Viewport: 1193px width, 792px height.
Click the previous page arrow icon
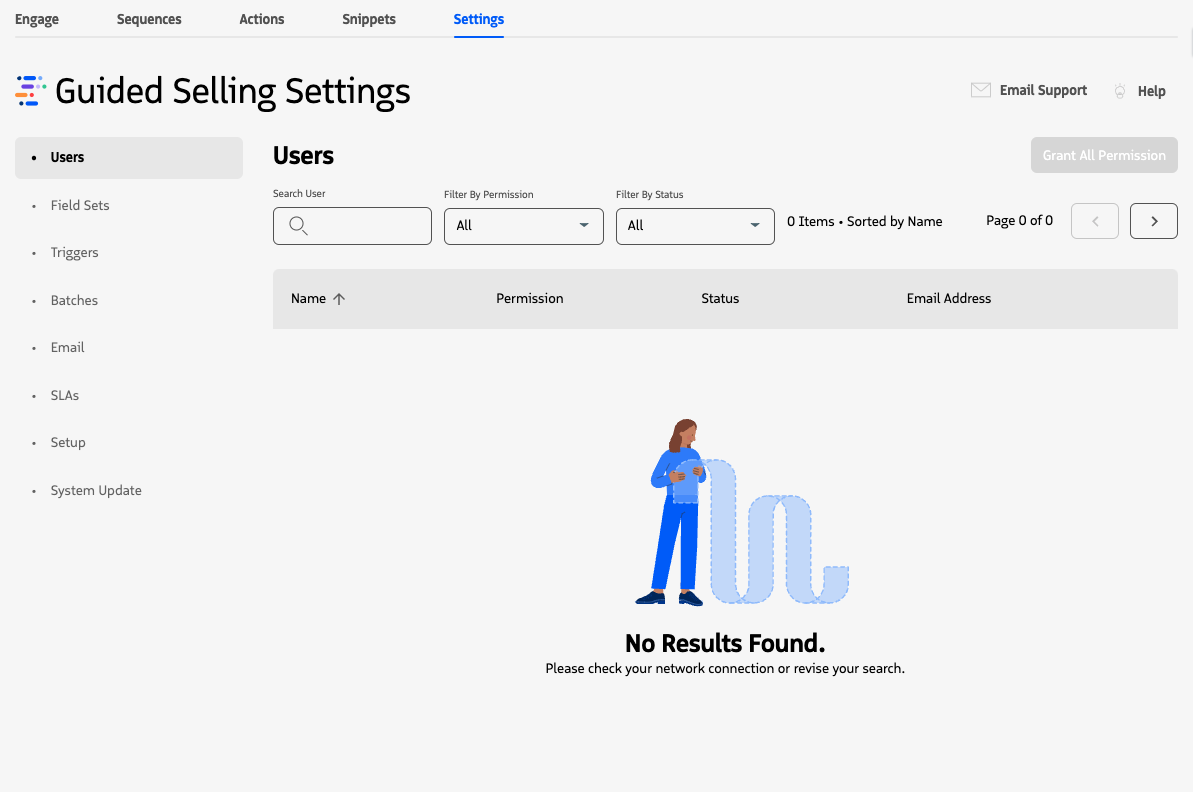[1094, 220]
